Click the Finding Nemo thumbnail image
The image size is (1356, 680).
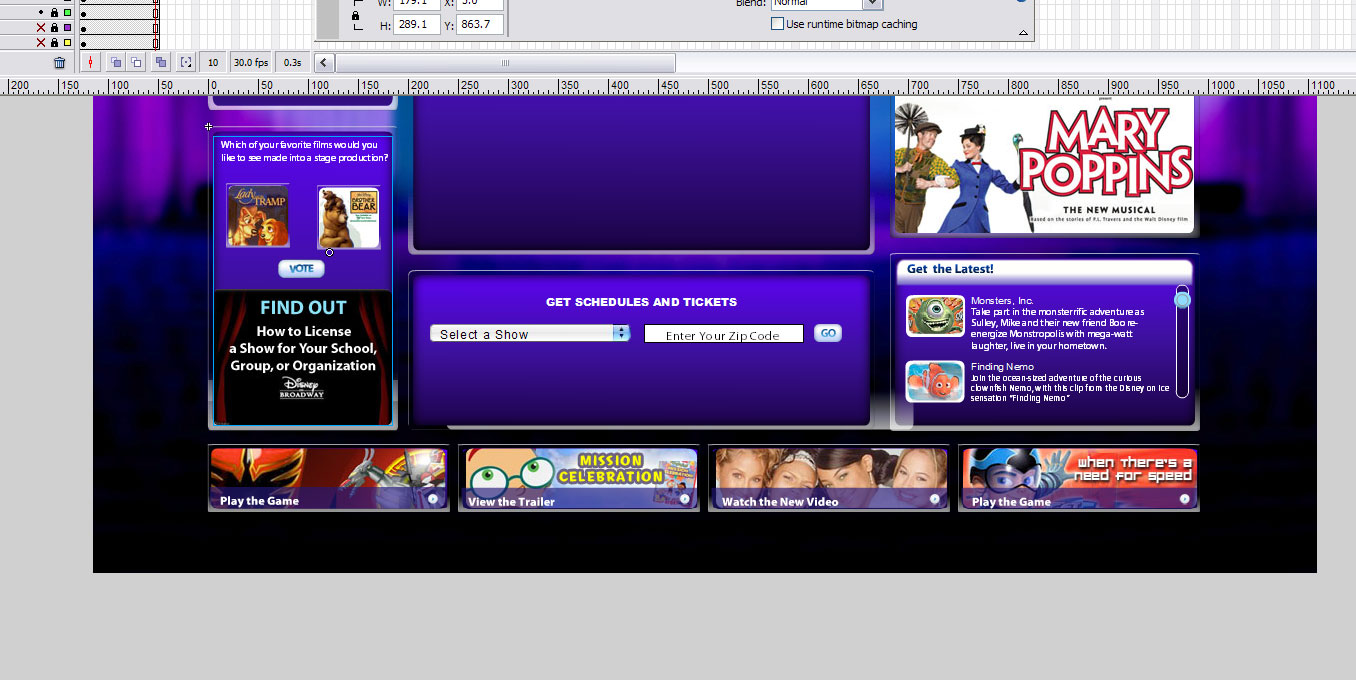coord(935,382)
